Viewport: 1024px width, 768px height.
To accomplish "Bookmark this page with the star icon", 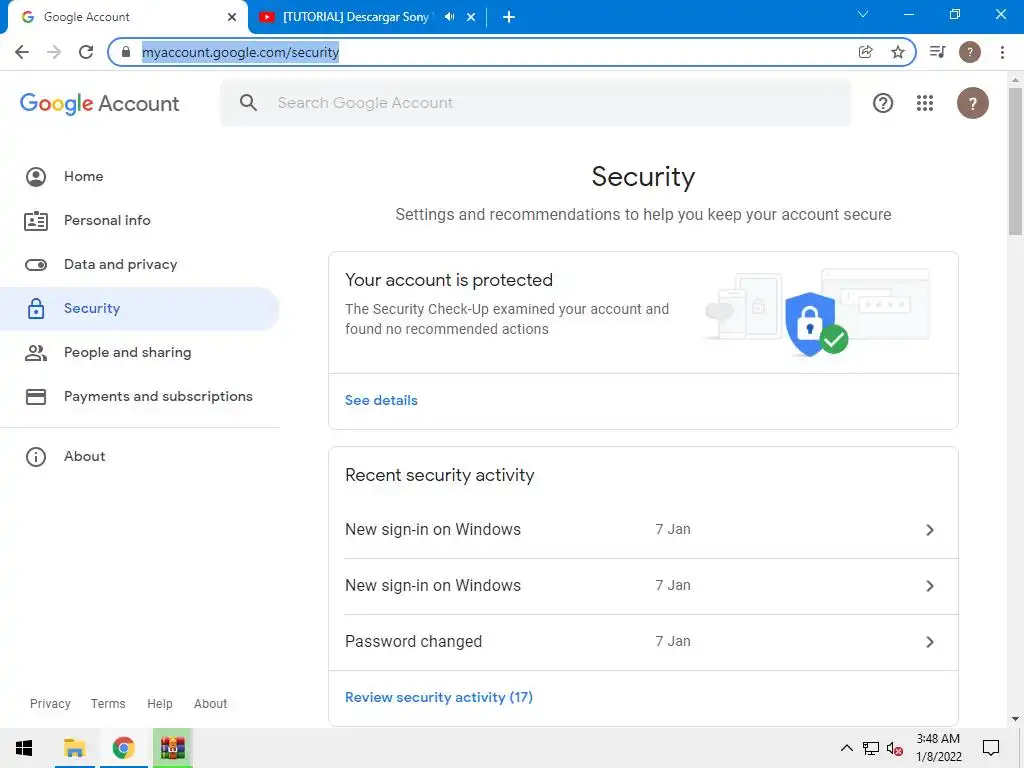I will 898,52.
